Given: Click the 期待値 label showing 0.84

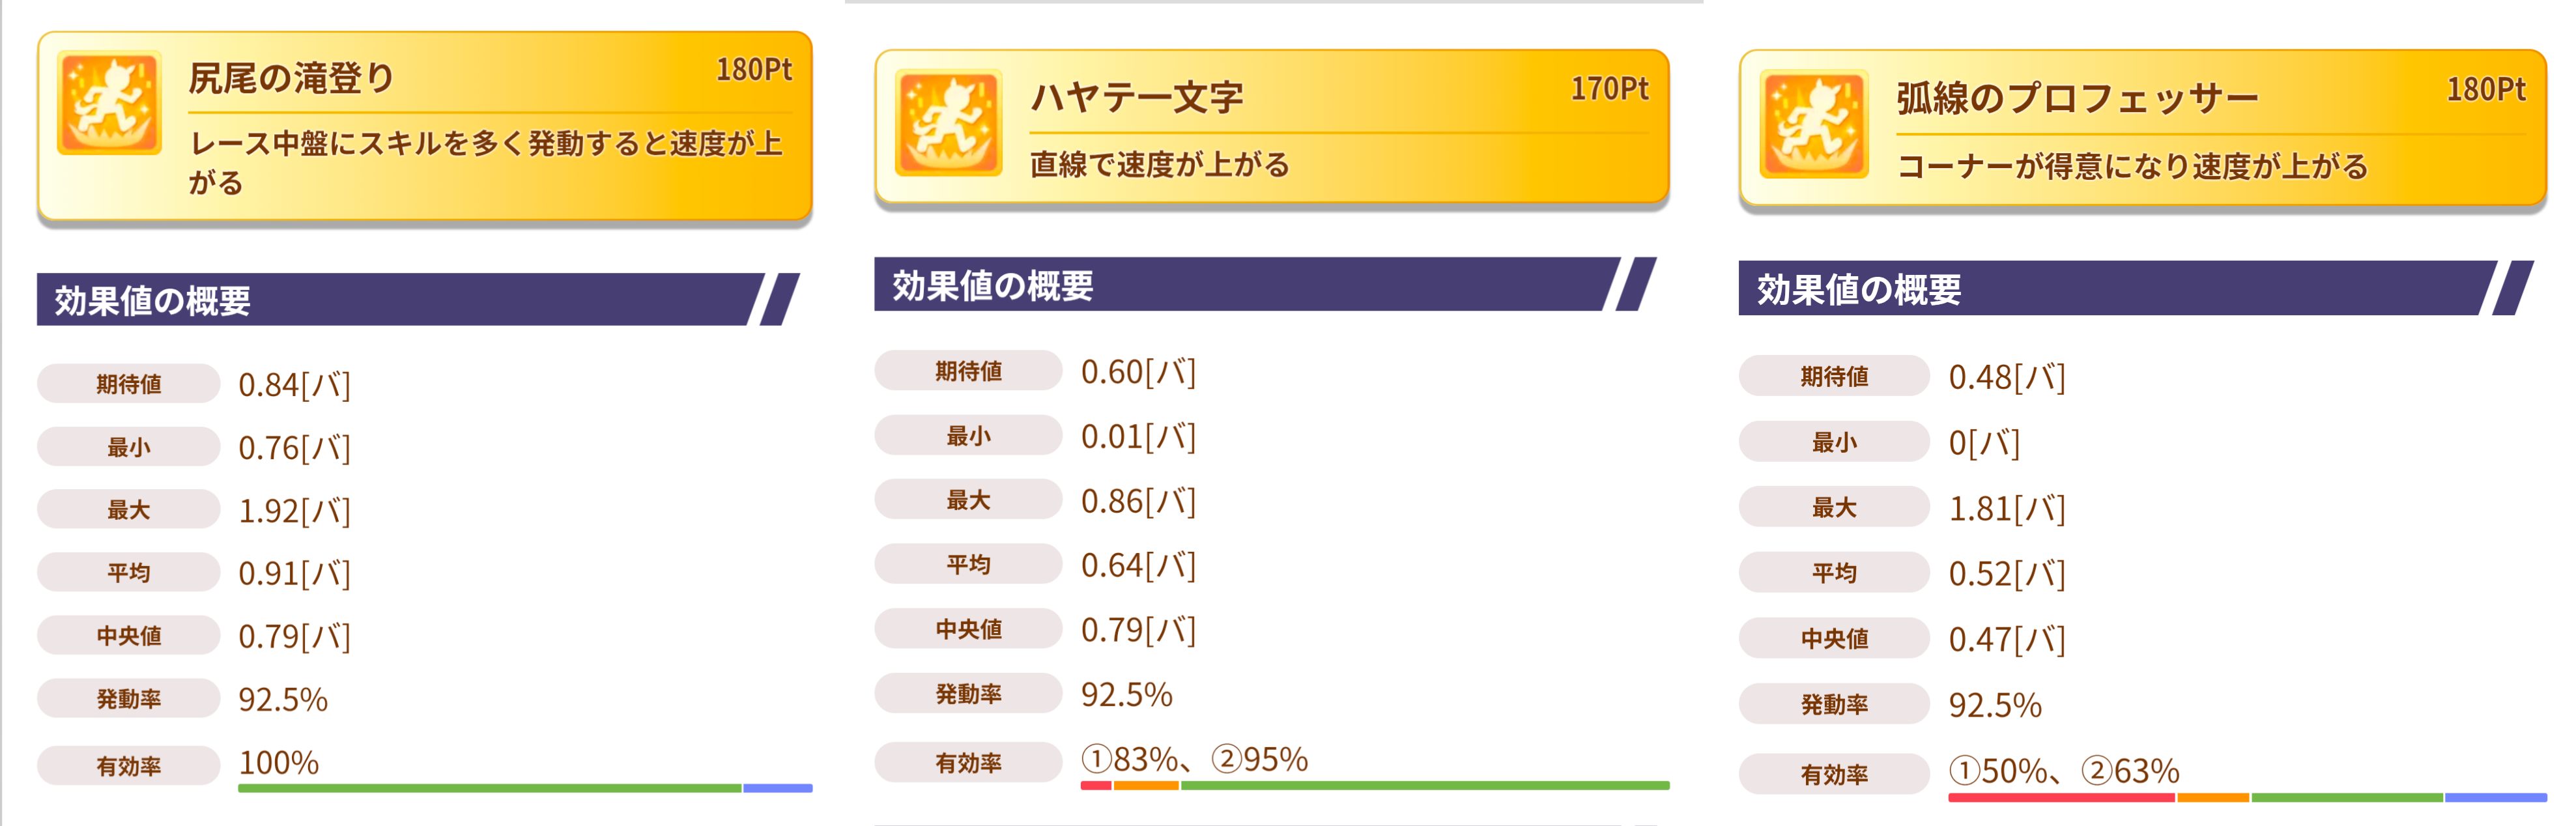Looking at the screenshot, I should coord(128,384).
